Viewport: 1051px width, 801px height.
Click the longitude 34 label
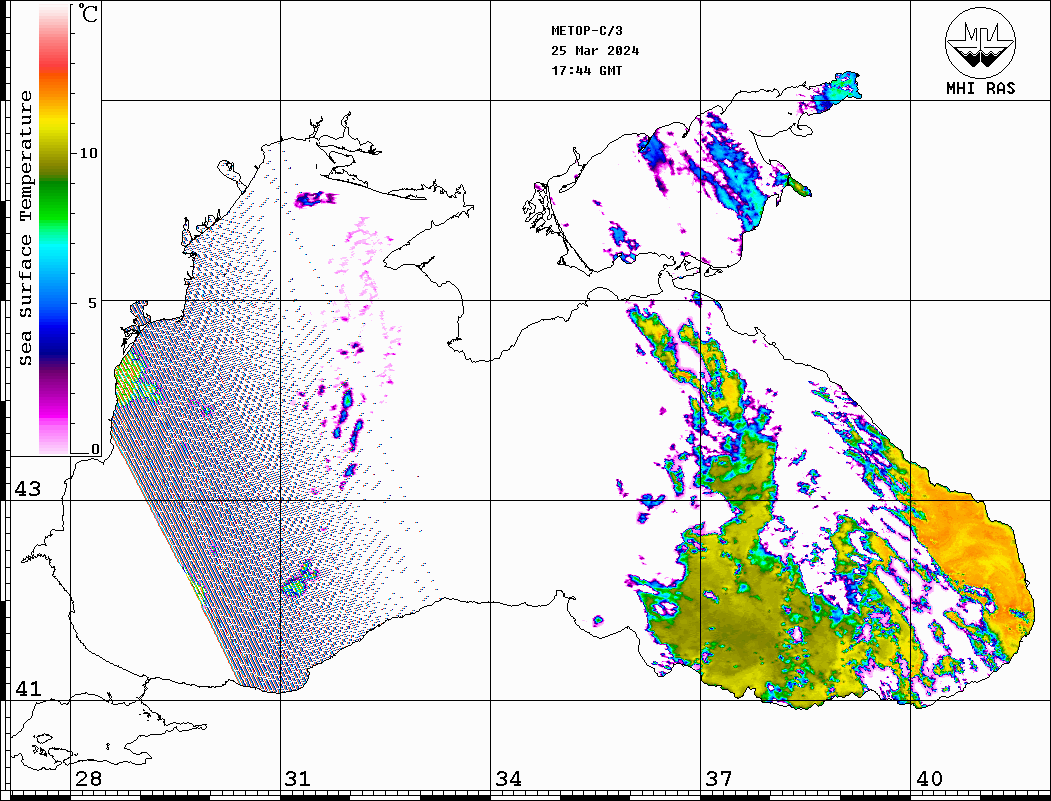pyautogui.click(x=508, y=779)
